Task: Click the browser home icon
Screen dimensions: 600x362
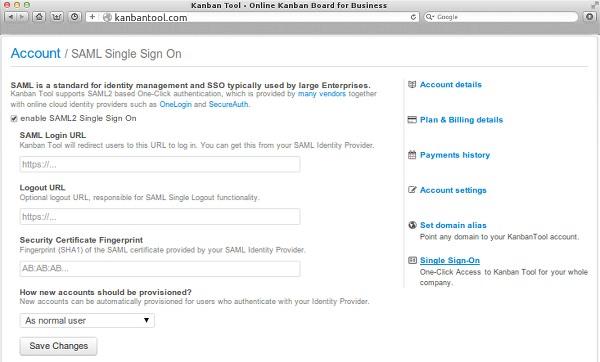Action: click(39, 17)
